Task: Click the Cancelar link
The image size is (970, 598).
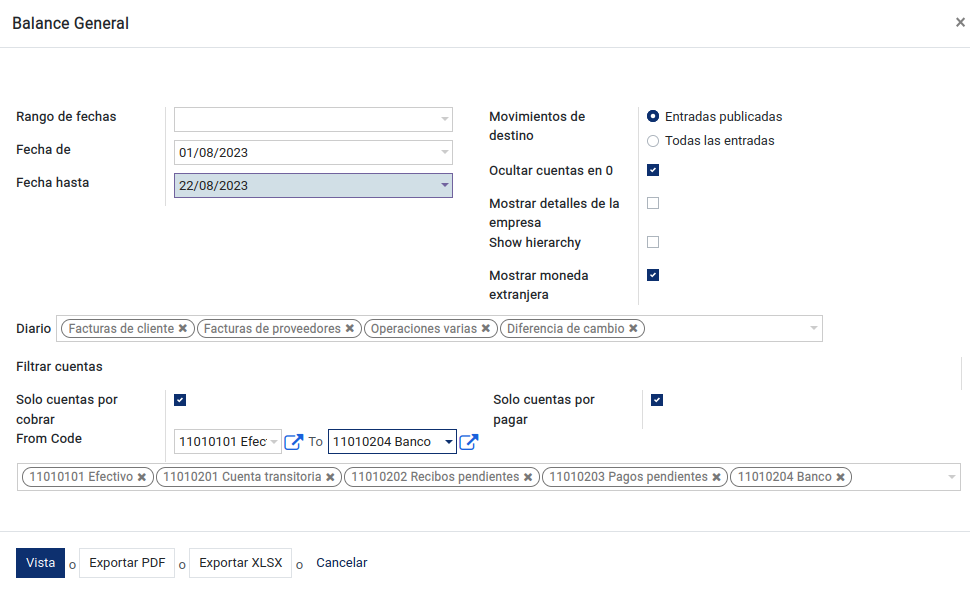Action: [x=341, y=563]
